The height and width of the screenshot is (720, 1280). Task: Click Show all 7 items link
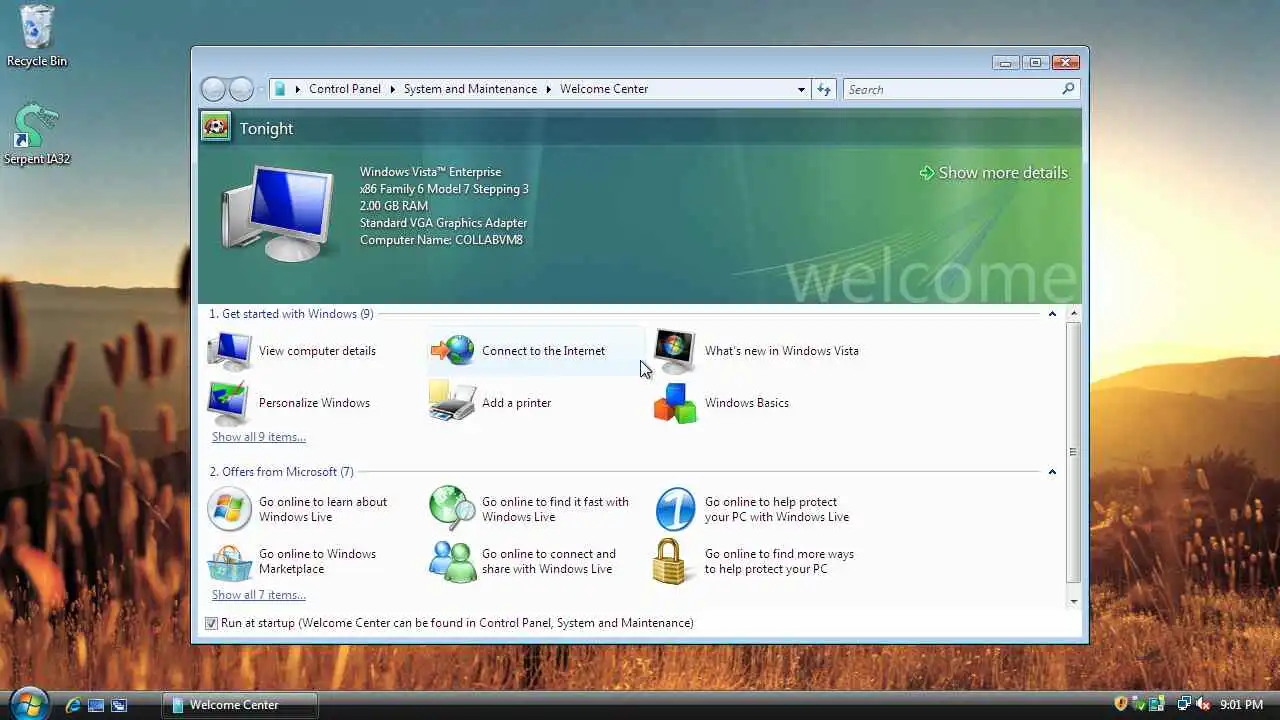click(x=259, y=595)
